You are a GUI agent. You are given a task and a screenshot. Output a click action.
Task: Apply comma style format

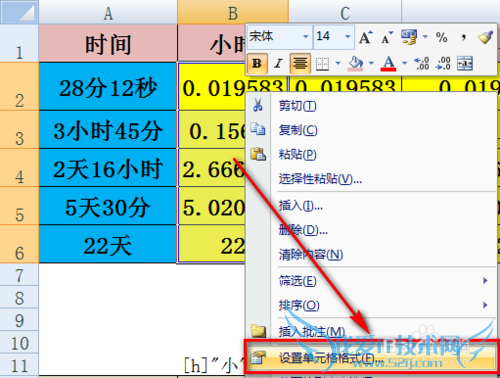464,37
